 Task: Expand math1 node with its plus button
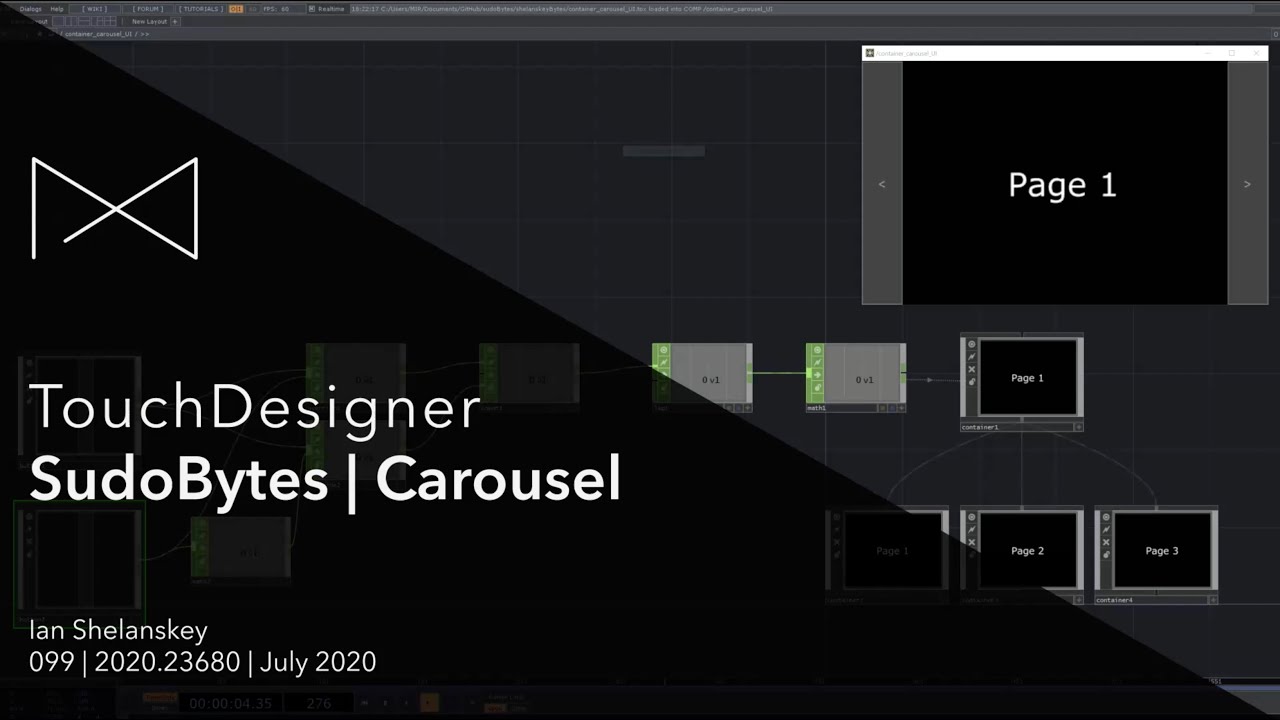tap(902, 408)
